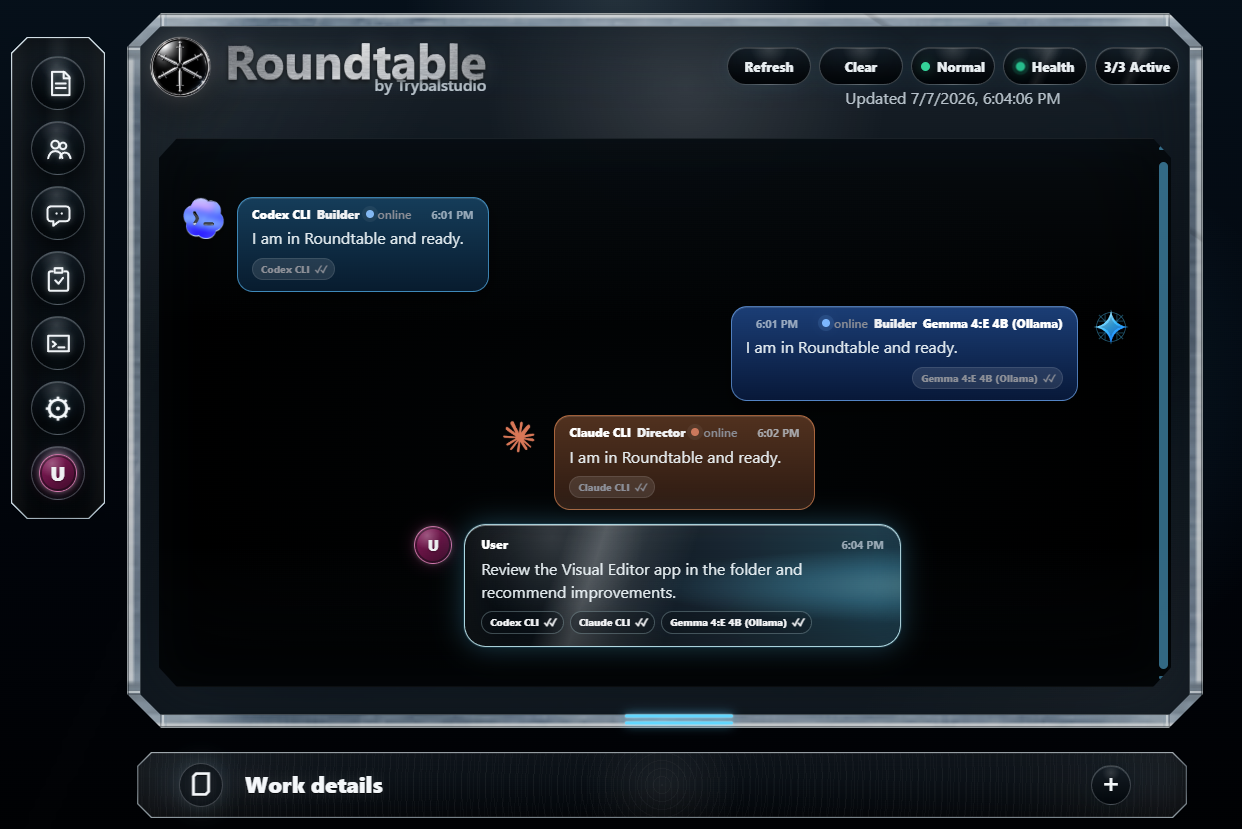Click Claude CLI tag in User message

pyautogui.click(x=612, y=622)
